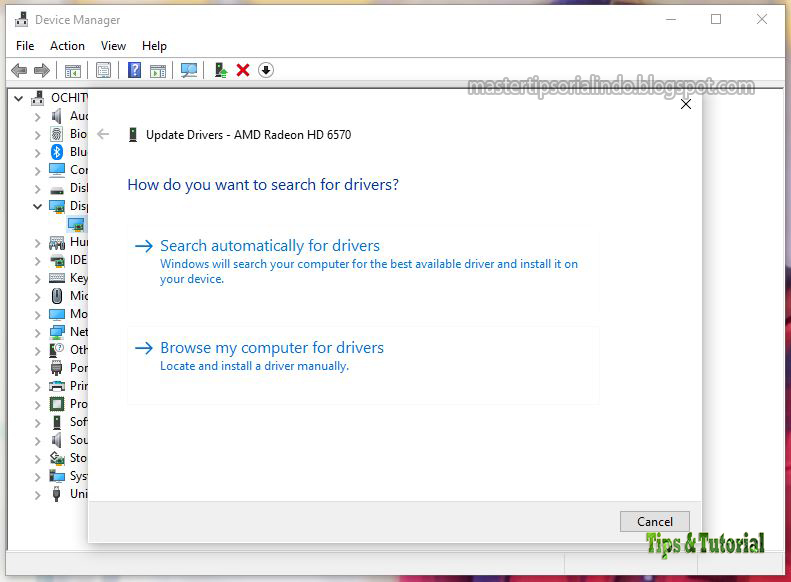Click the Storage controllers category icon
This screenshot has height=582, width=791.
pos(57,458)
